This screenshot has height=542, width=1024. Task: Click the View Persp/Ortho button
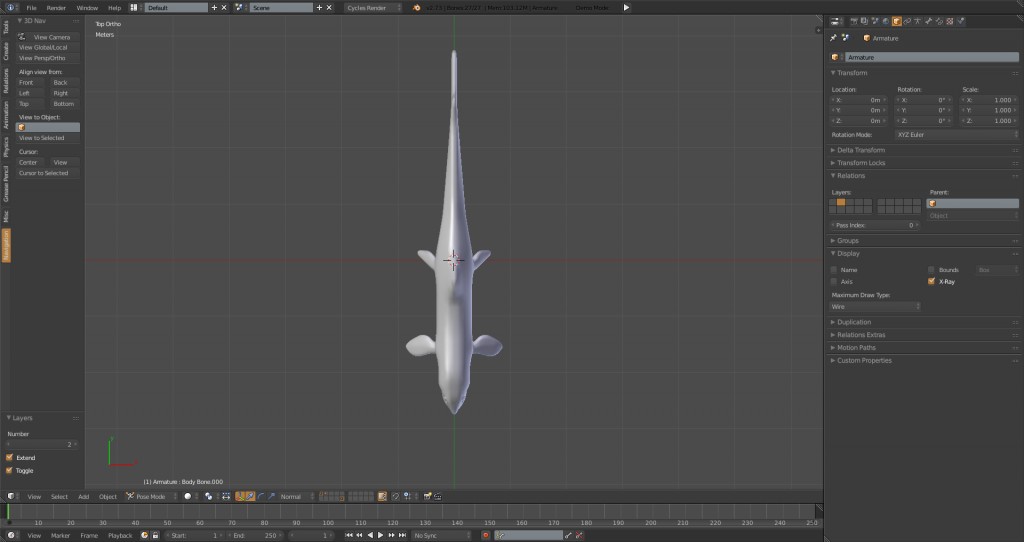pos(48,58)
